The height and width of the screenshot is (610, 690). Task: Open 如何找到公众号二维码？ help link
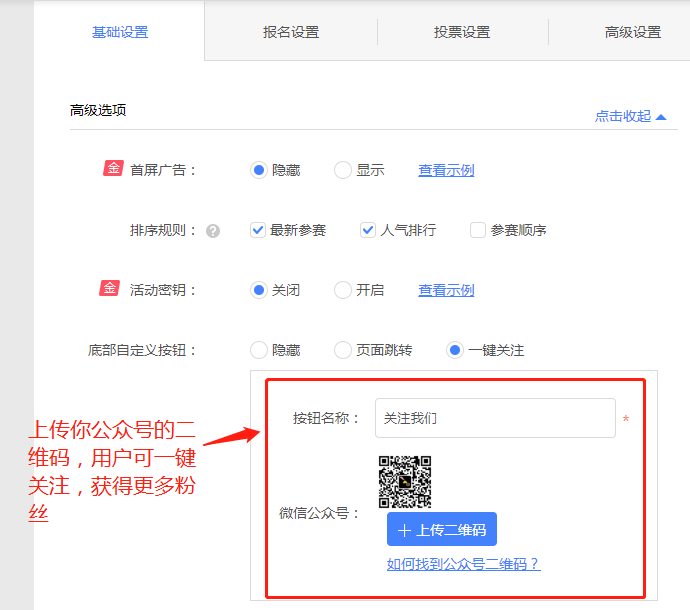[x=463, y=564]
